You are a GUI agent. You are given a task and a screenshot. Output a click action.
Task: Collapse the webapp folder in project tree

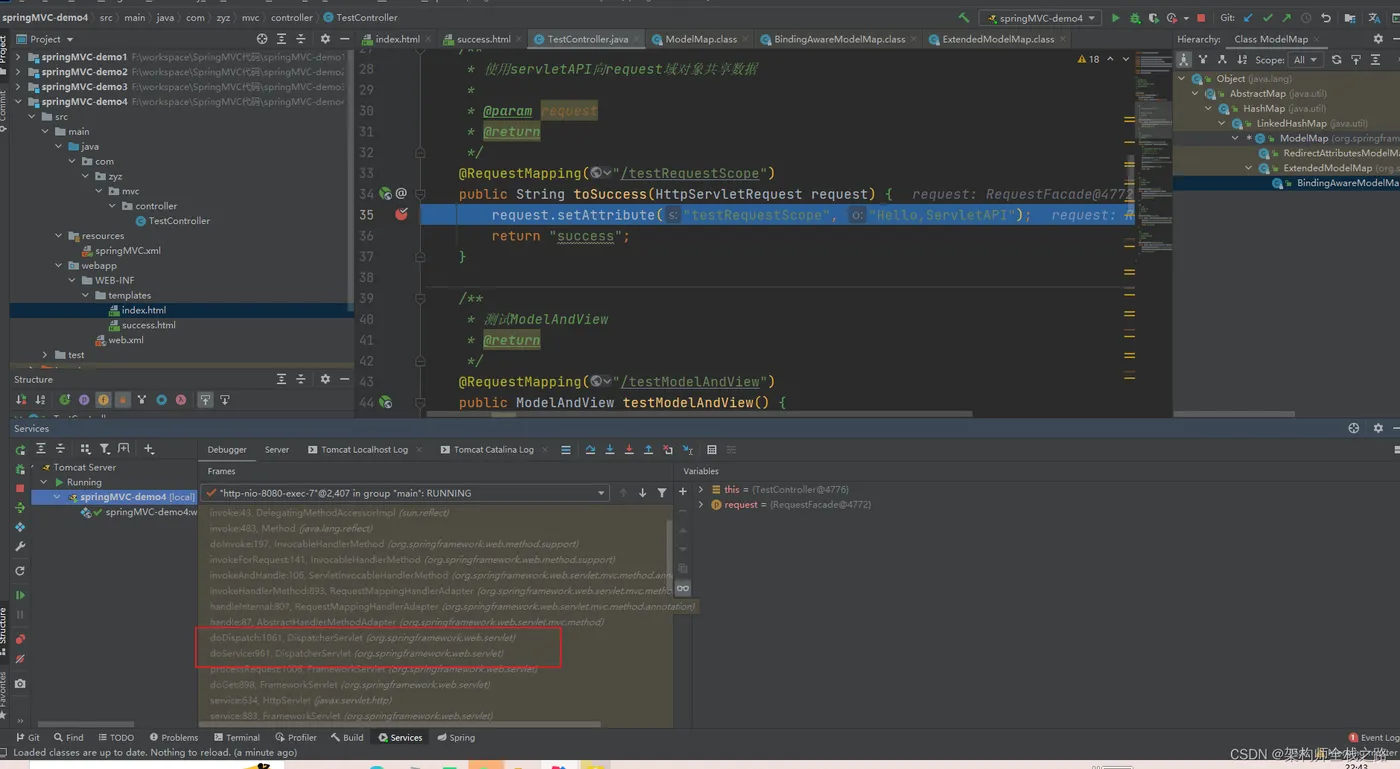[59, 265]
